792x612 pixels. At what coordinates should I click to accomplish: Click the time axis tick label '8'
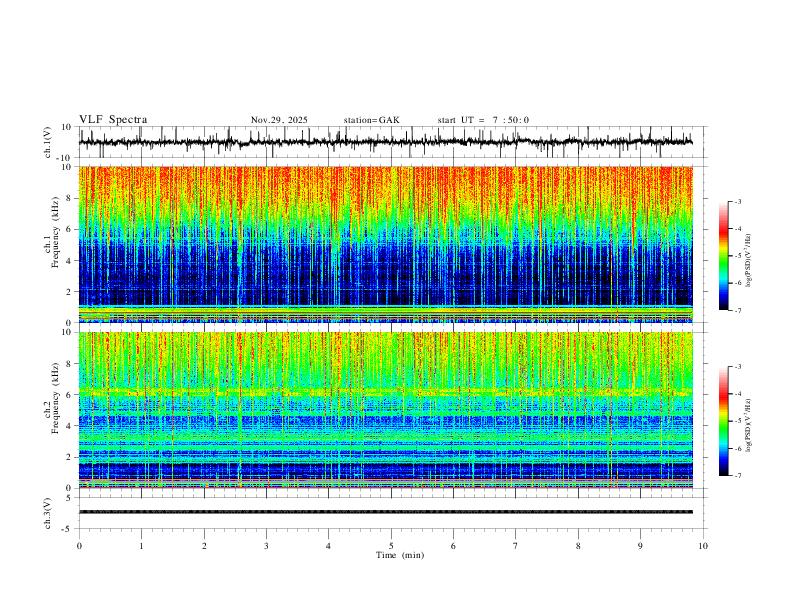[x=578, y=546]
